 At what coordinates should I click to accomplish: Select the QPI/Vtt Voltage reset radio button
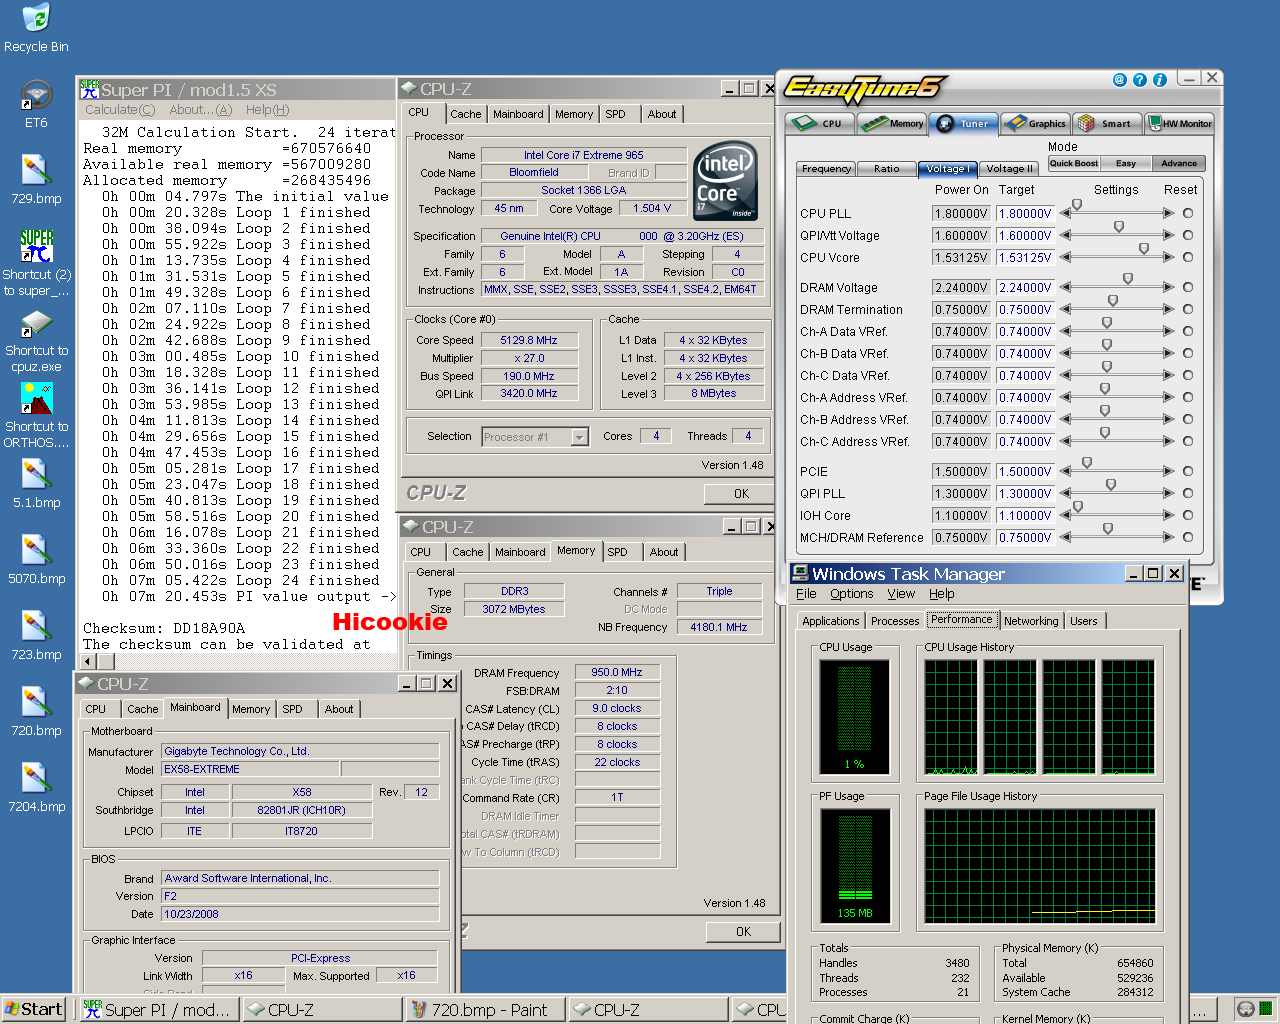pos(1188,235)
